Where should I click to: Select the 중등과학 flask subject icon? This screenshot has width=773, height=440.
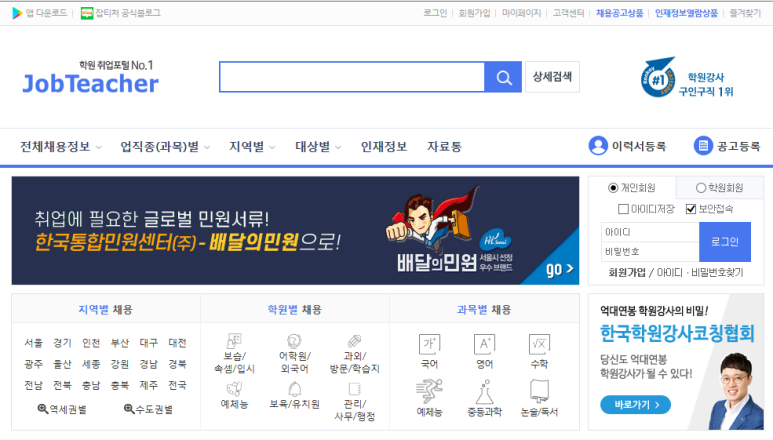point(484,392)
